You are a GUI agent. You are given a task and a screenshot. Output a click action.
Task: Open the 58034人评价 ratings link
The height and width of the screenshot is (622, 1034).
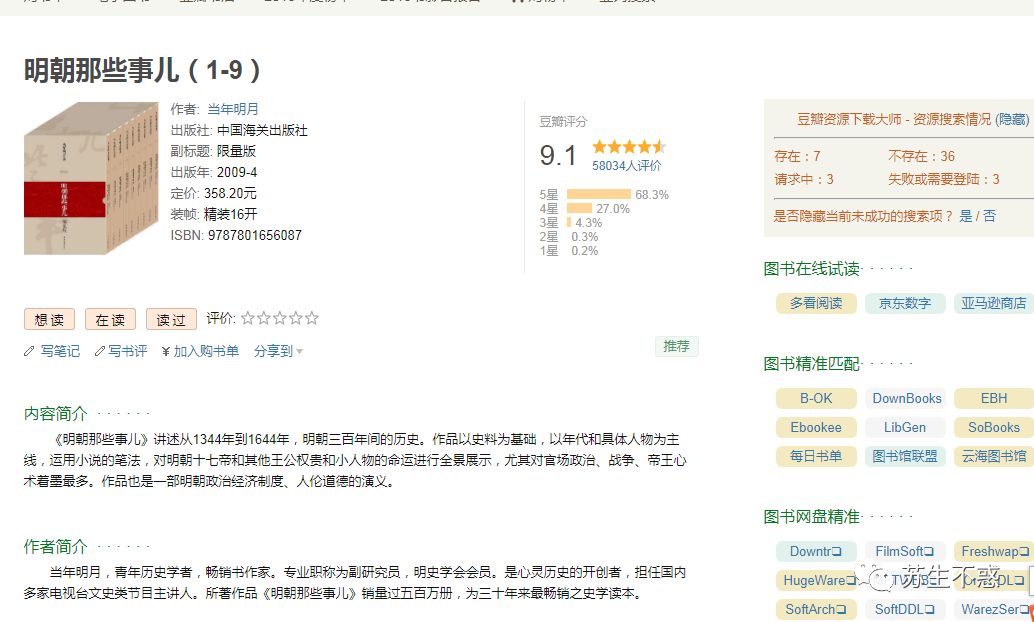(x=626, y=166)
